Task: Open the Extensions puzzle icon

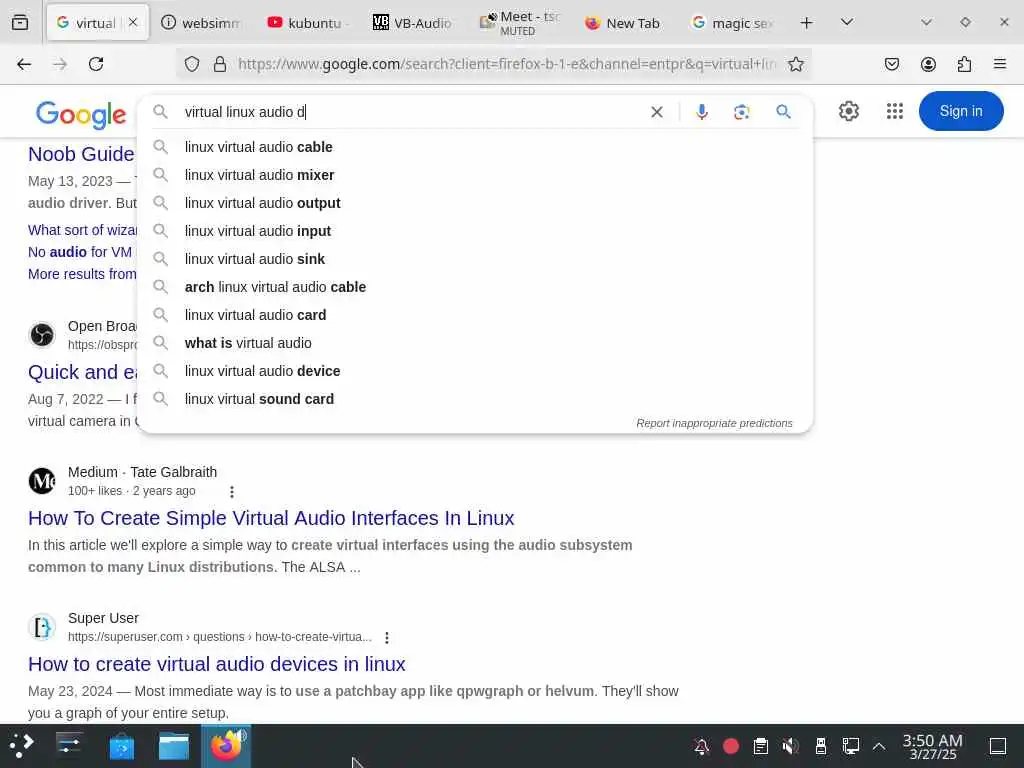Action: pyautogui.click(x=964, y=64)
